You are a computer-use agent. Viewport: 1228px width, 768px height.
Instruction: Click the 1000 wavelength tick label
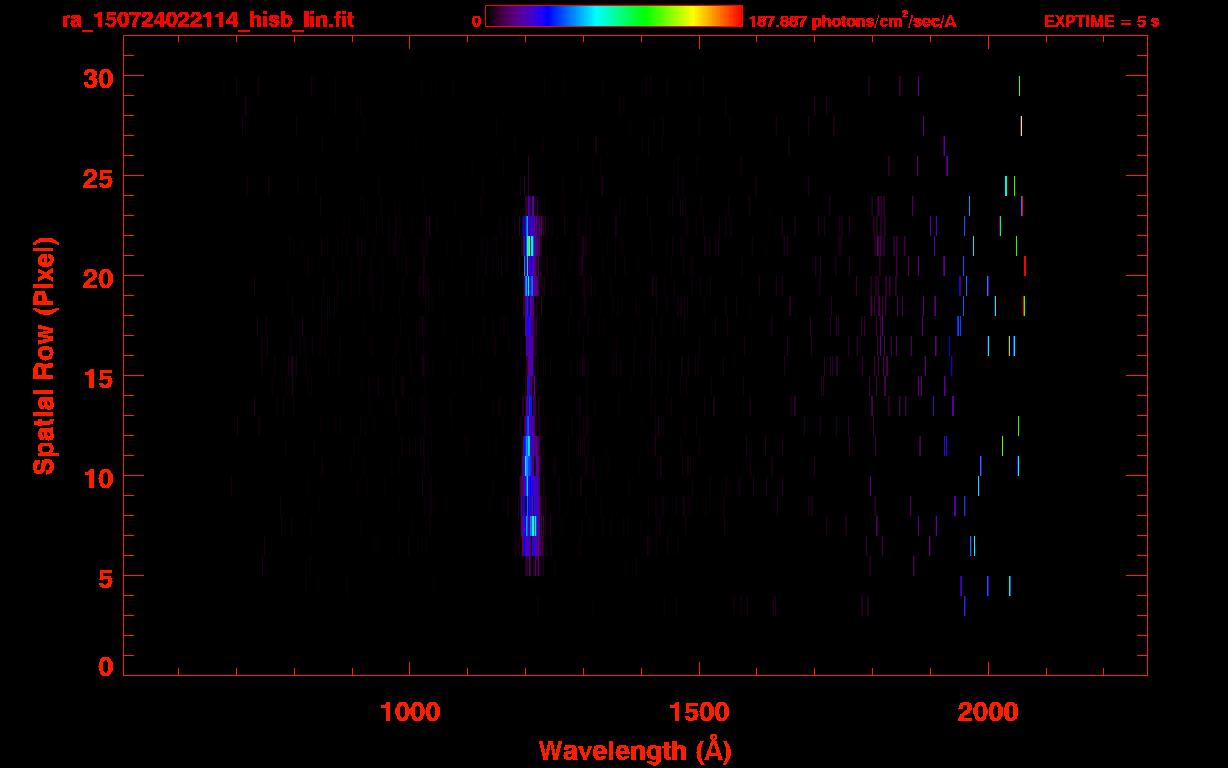[x=409, y=711]
